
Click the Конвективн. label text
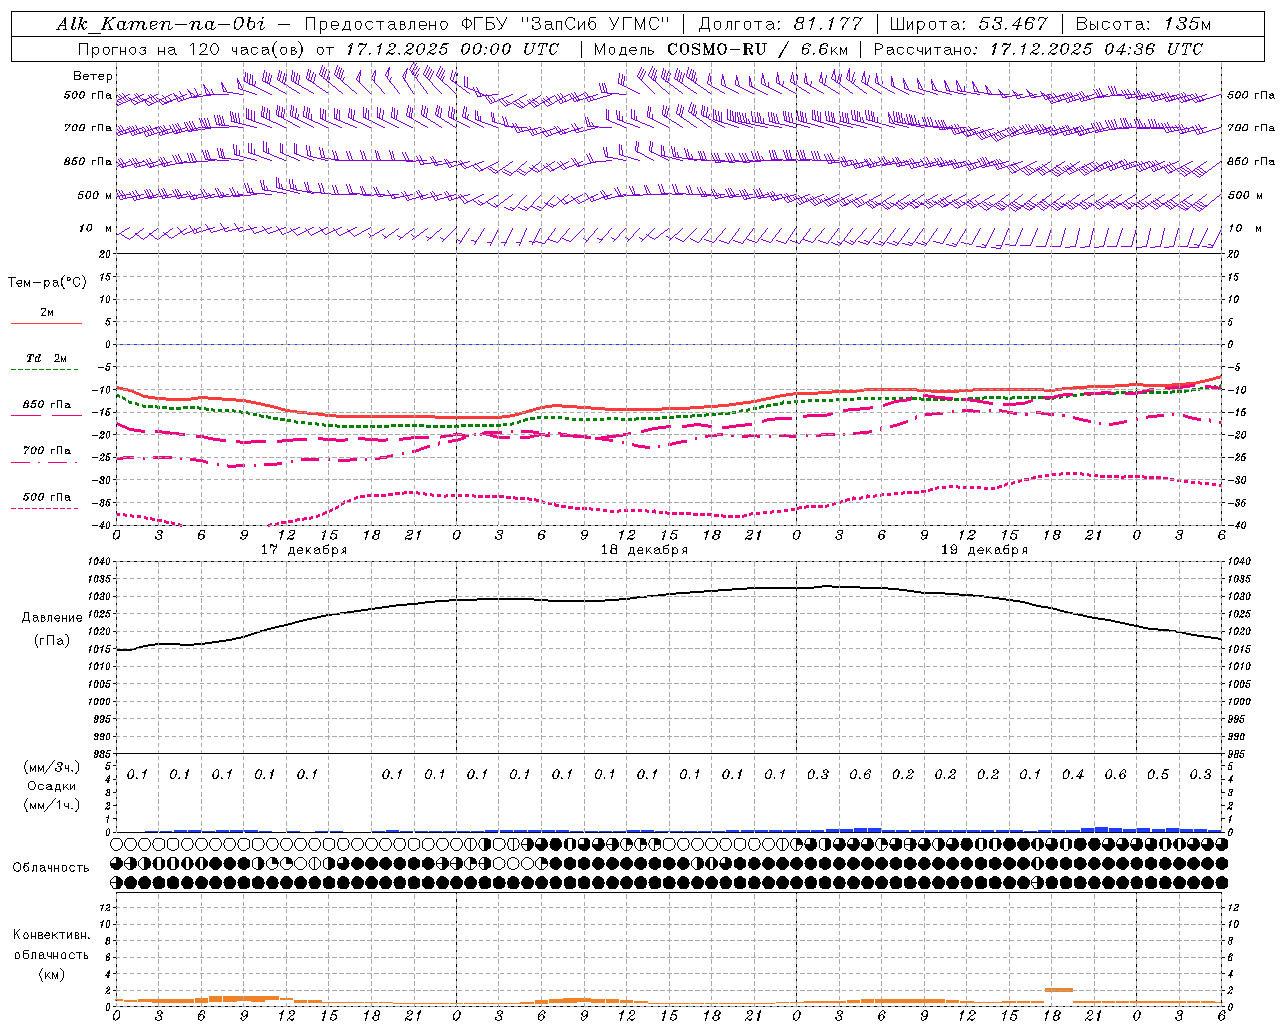pos(51,935)
